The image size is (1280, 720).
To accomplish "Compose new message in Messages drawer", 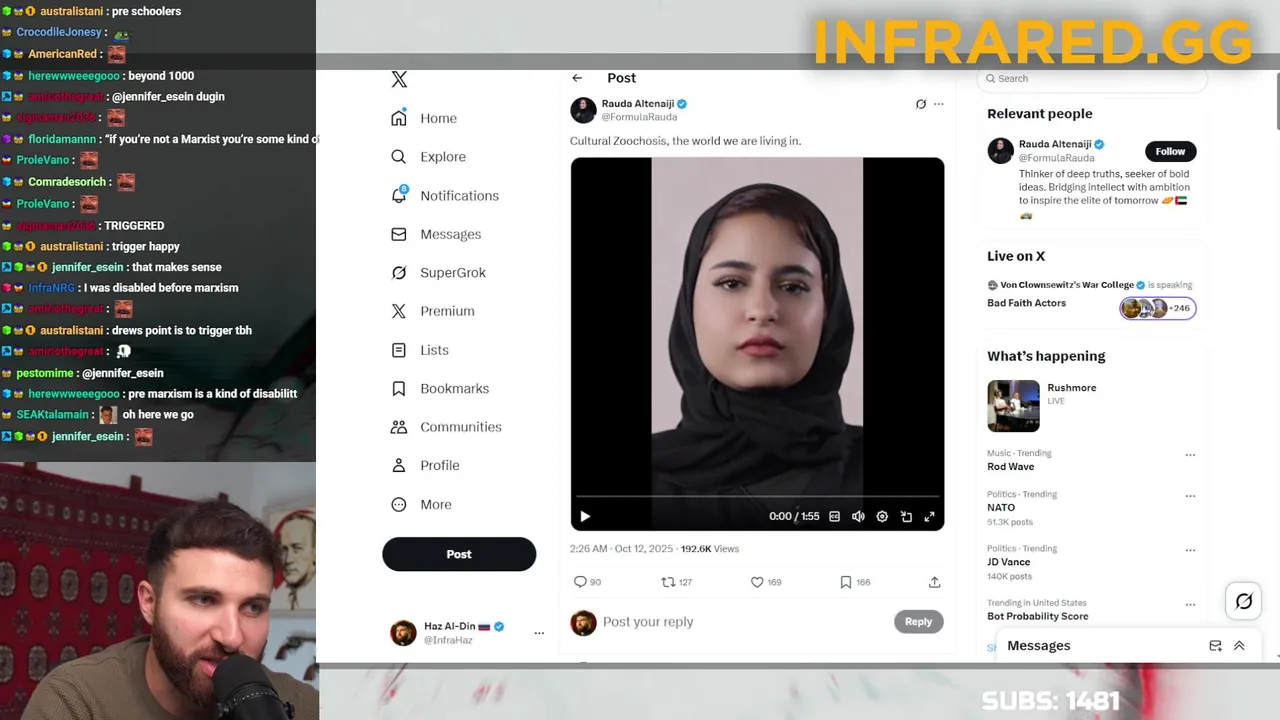I will point(1215,646).
